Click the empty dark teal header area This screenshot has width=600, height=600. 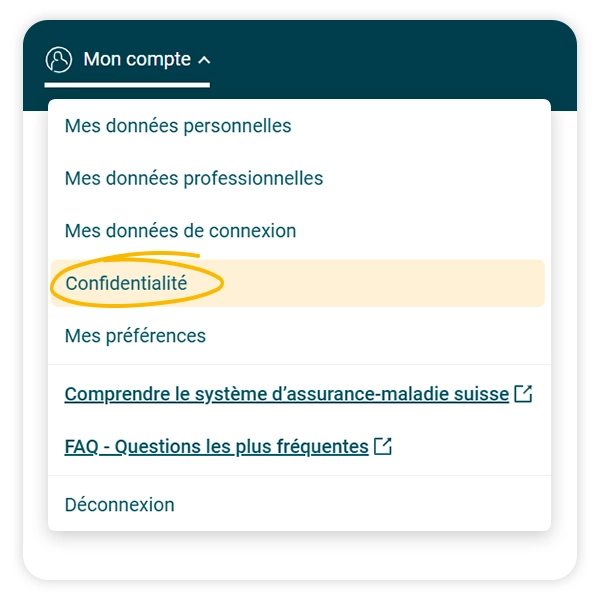click(400, 60)
